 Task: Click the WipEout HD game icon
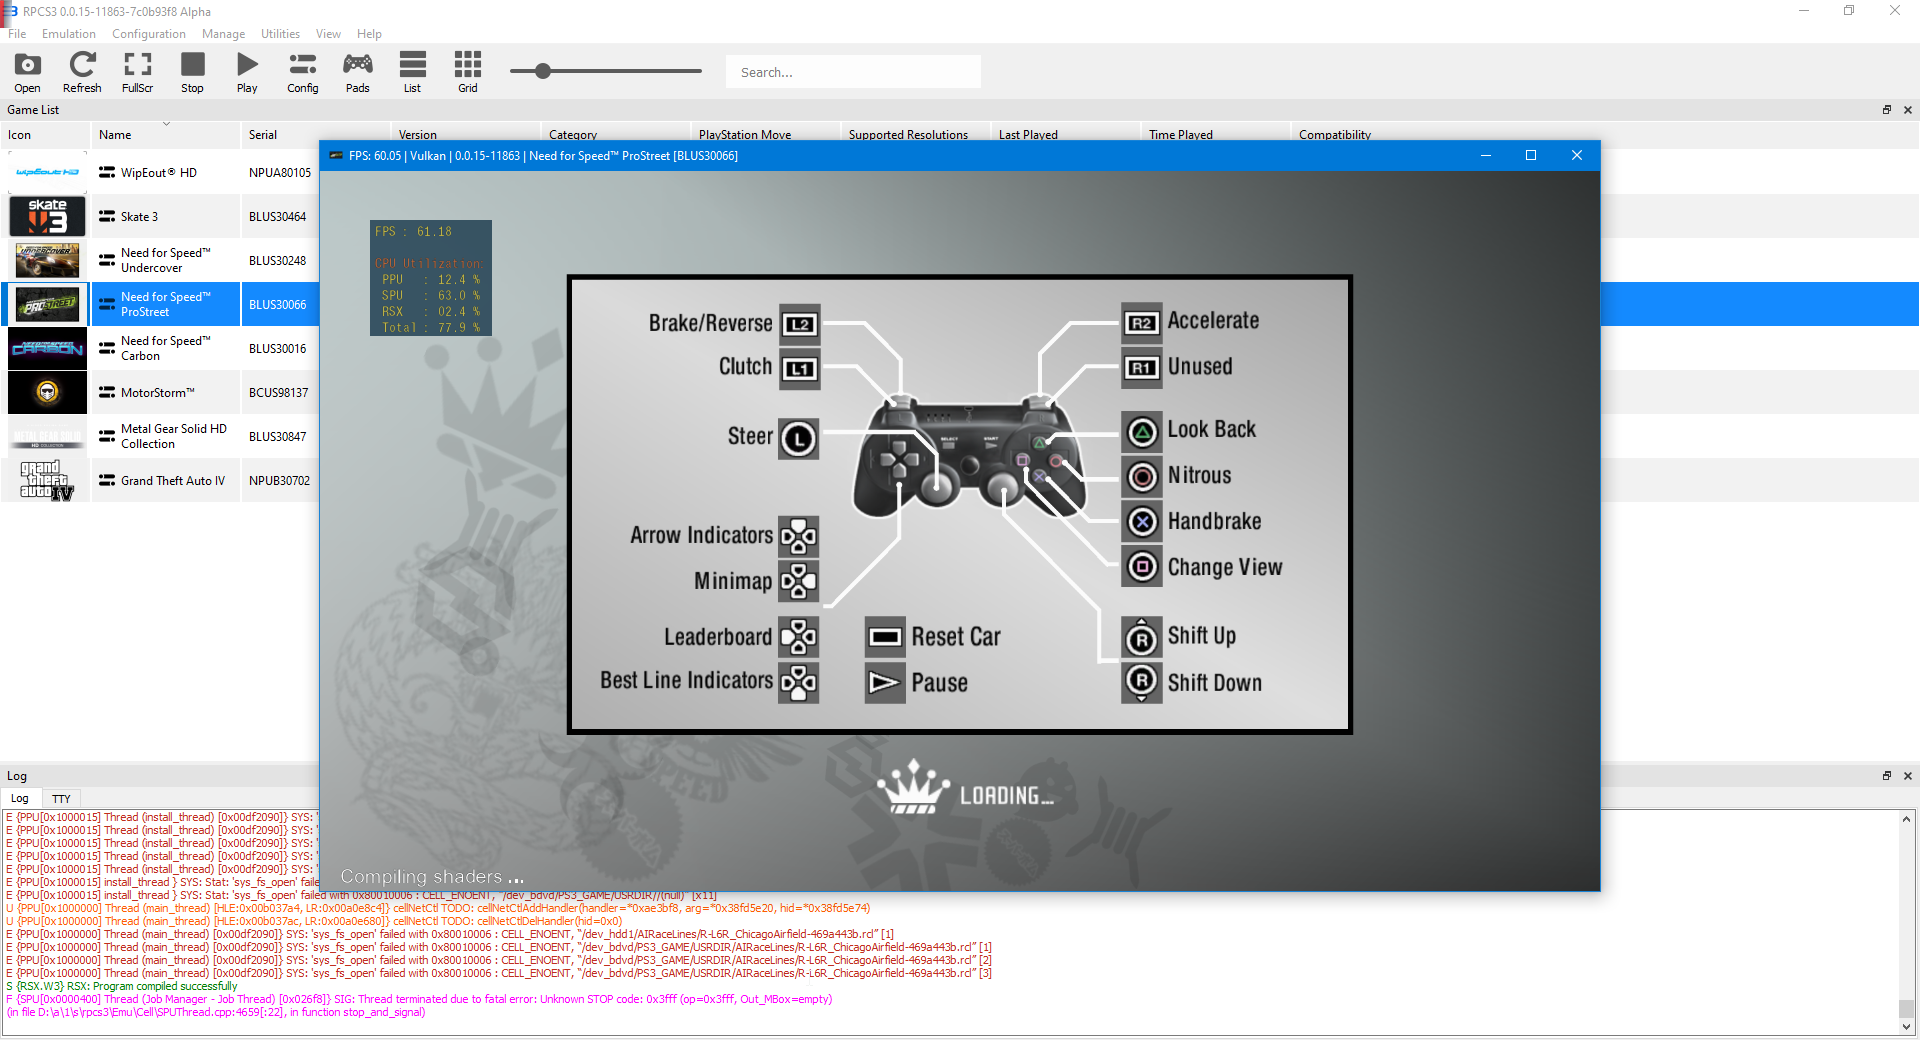(x=46, y=171)
